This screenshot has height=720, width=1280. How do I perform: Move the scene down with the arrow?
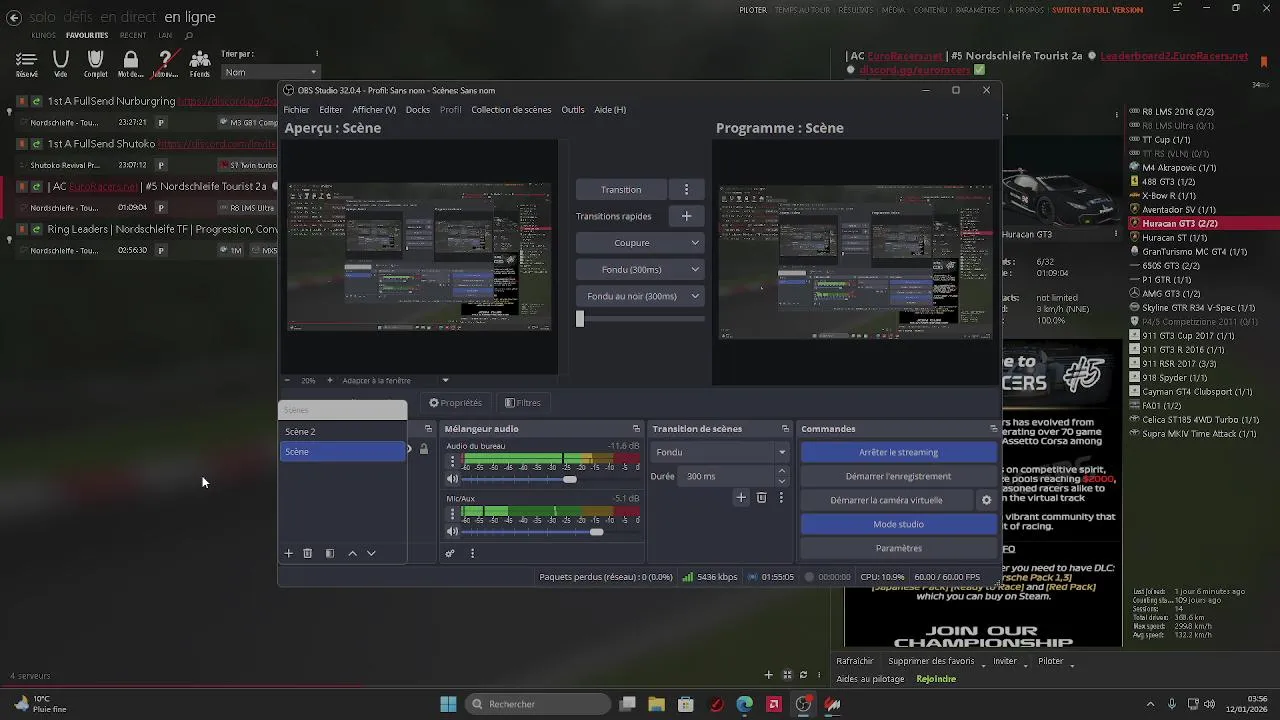[x=371, y=553]
